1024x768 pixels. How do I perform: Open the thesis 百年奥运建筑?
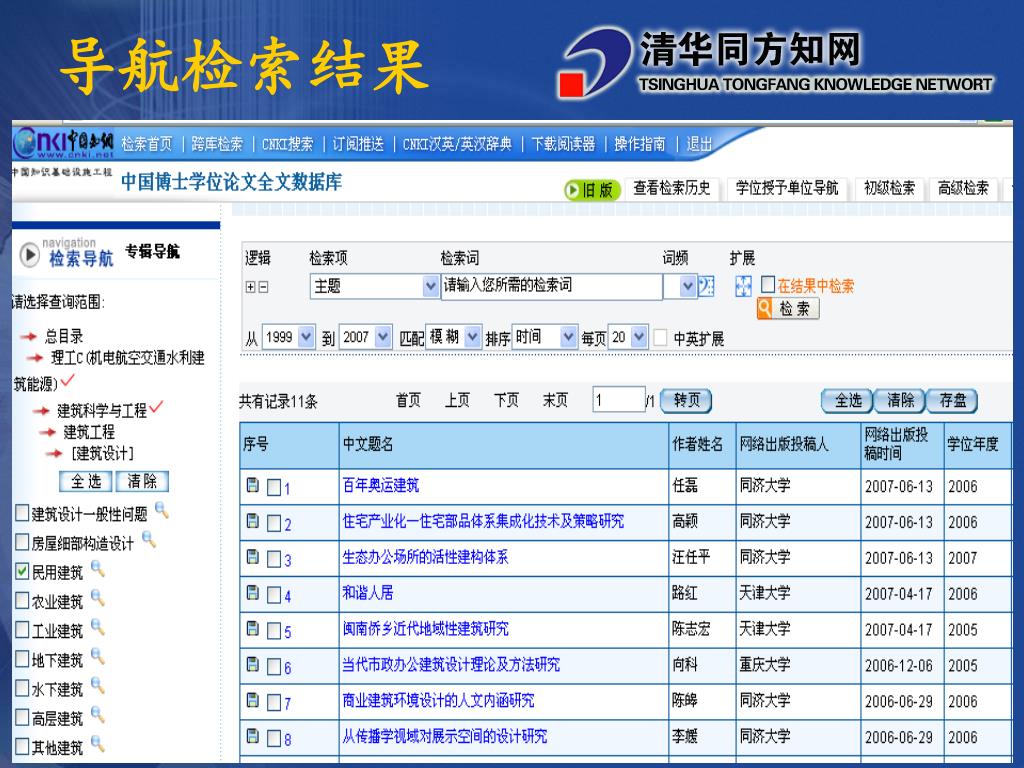(x=381, y=485)
